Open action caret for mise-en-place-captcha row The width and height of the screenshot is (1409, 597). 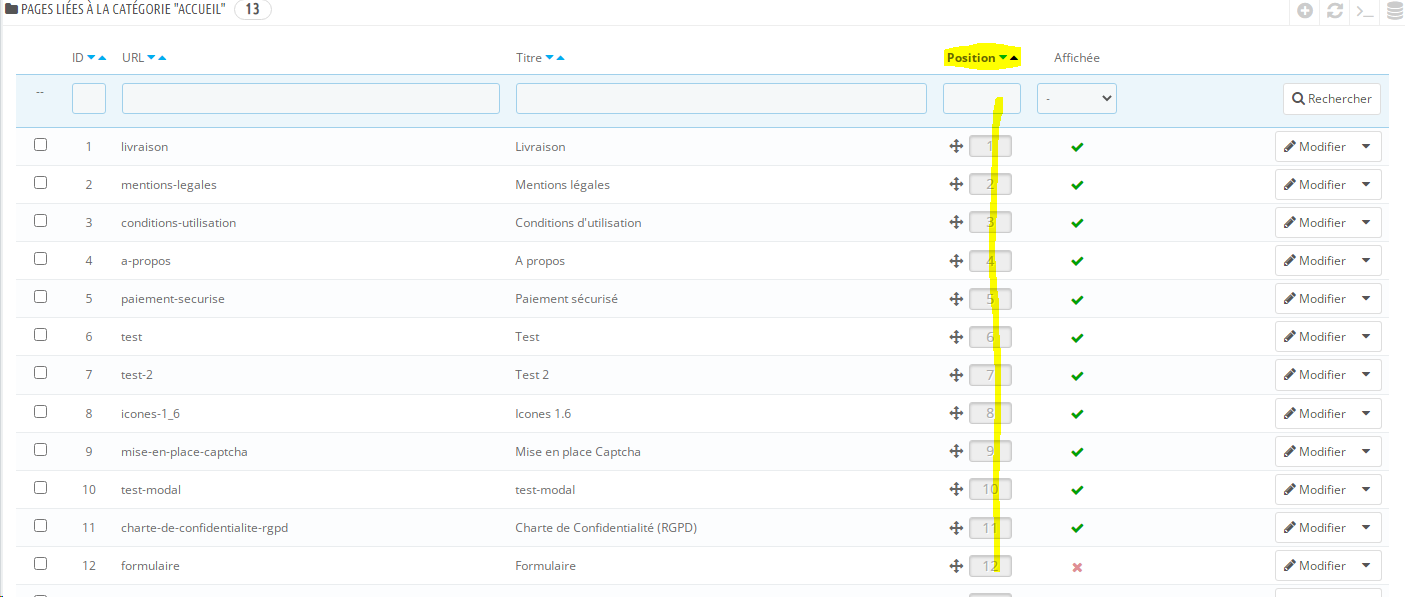click(x=1367, y=452)
